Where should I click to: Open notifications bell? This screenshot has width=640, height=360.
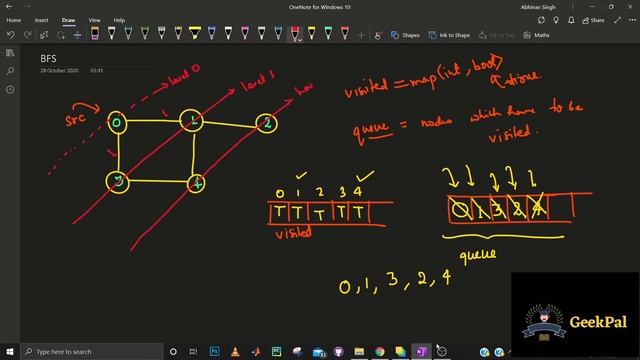click(x=571, y=20)
